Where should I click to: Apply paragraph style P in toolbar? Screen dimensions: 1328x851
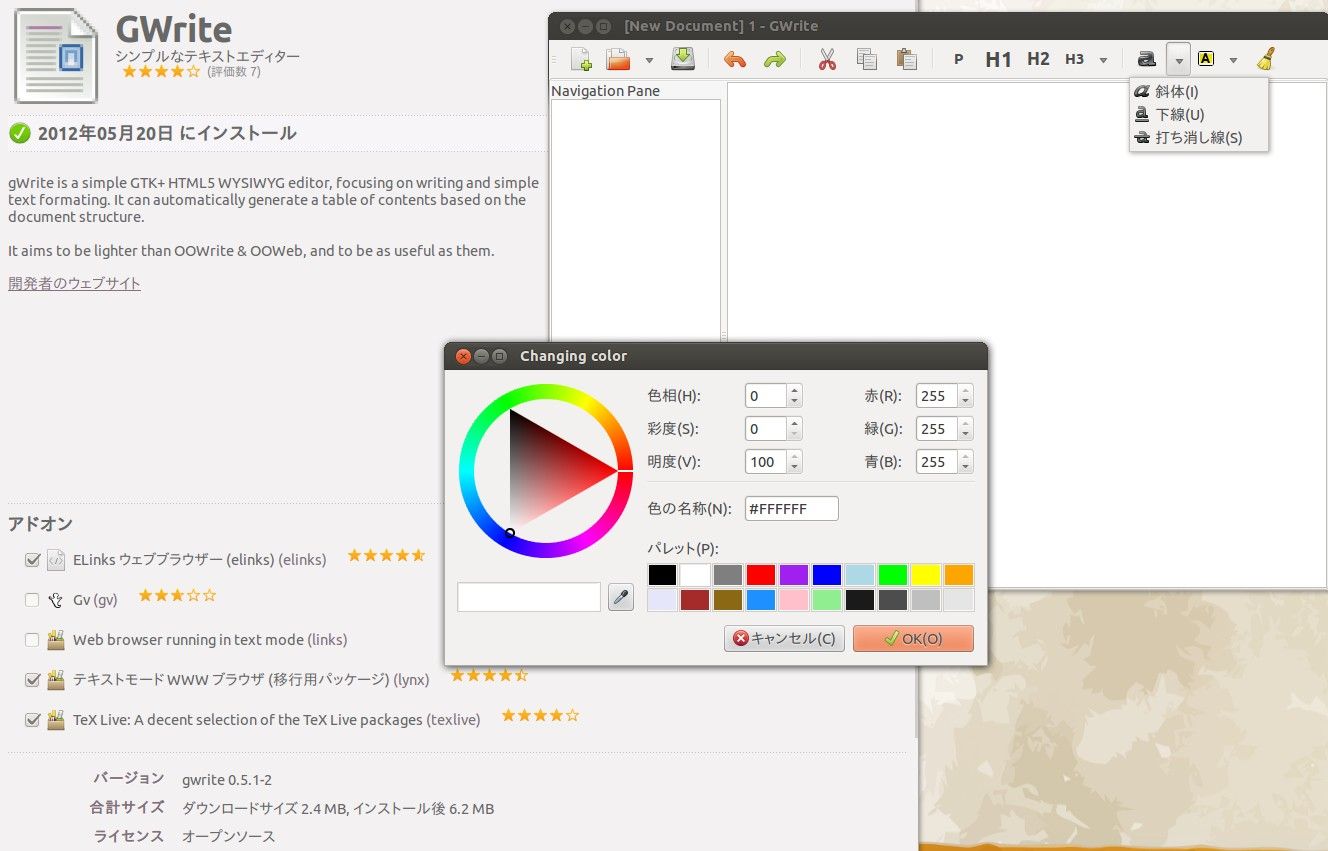point(958,60)
